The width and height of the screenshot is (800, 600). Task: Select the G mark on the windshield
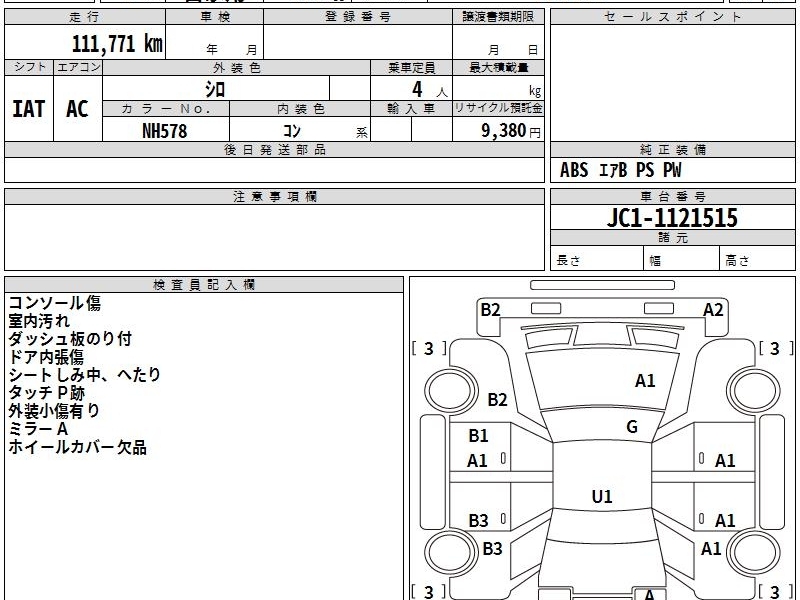pos(632,426)
